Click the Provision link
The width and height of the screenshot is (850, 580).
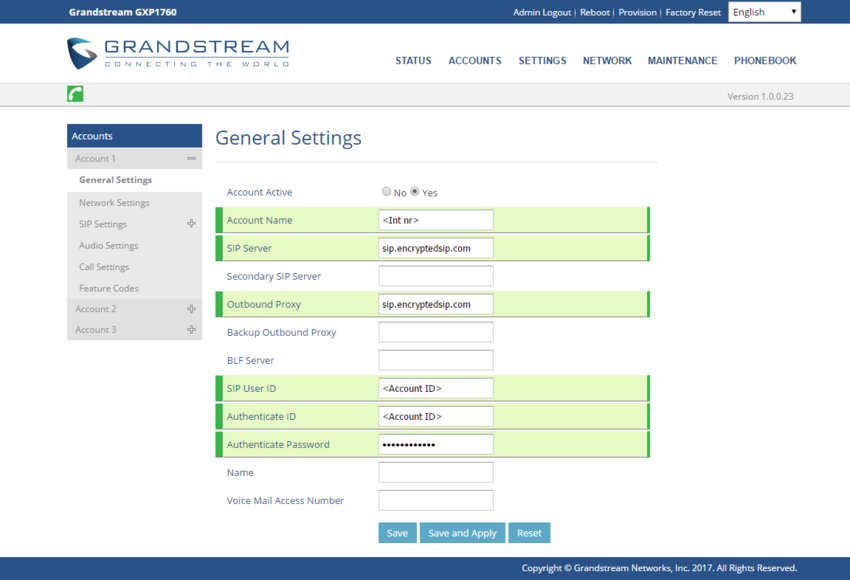[x=638, y=12]
